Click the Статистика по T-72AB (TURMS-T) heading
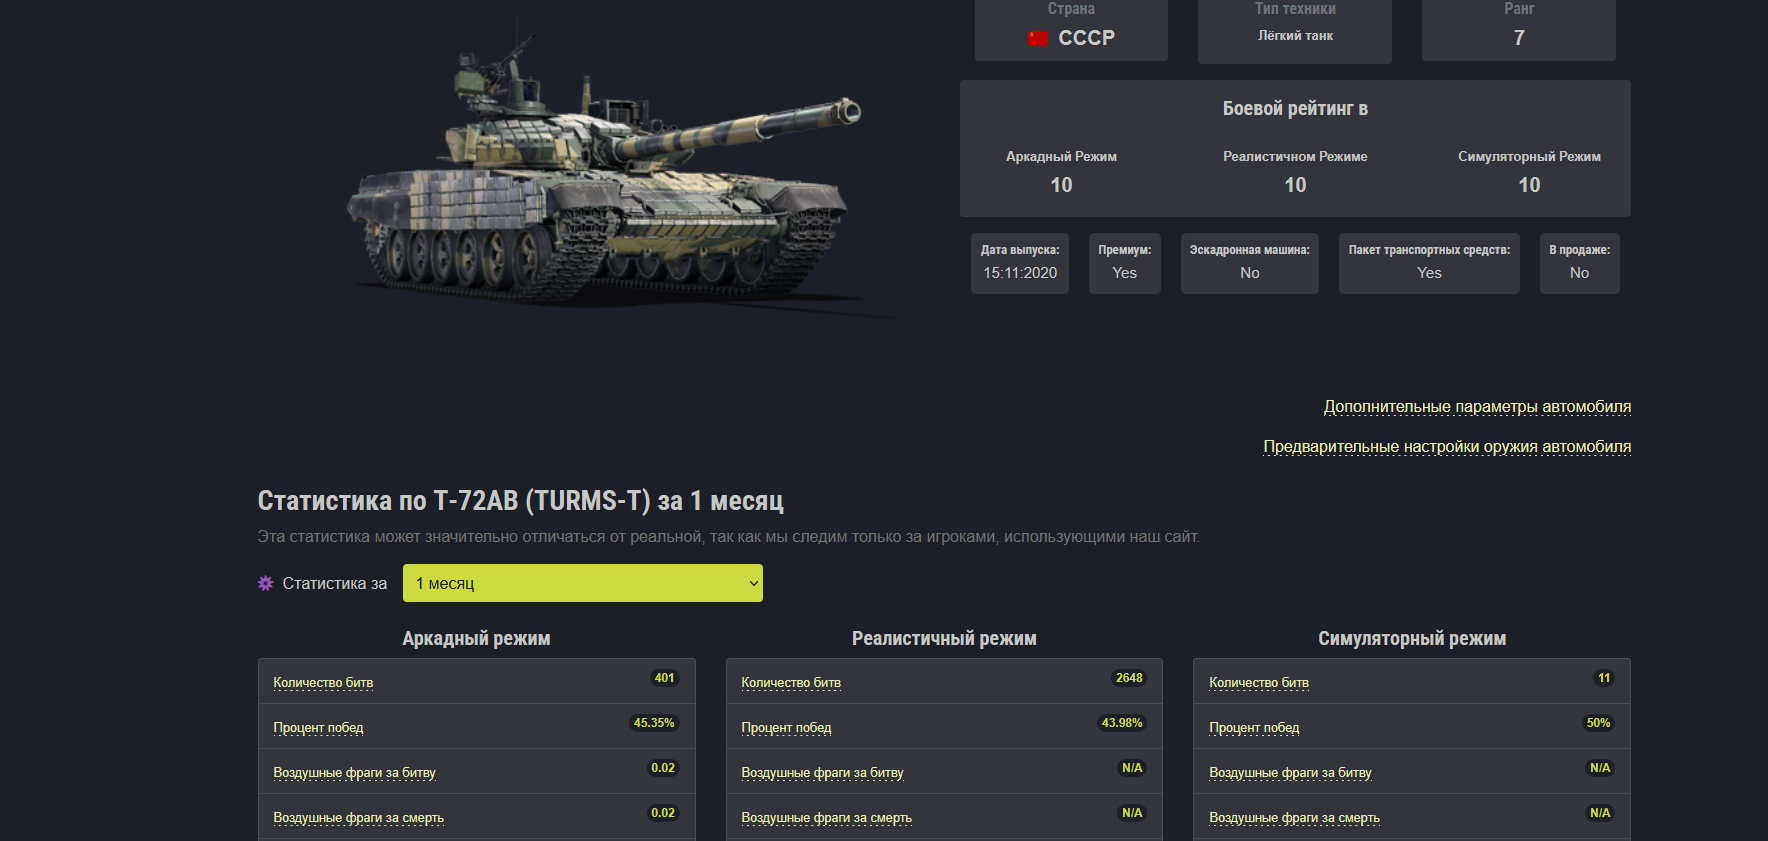Viewport: 1768px width, 841px height. (521, 501)
